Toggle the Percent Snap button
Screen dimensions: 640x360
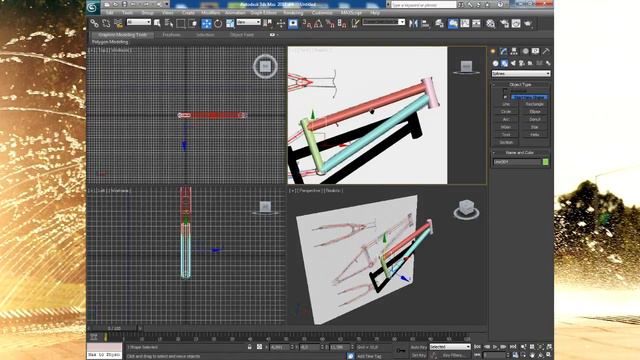(x=330, y=23)
